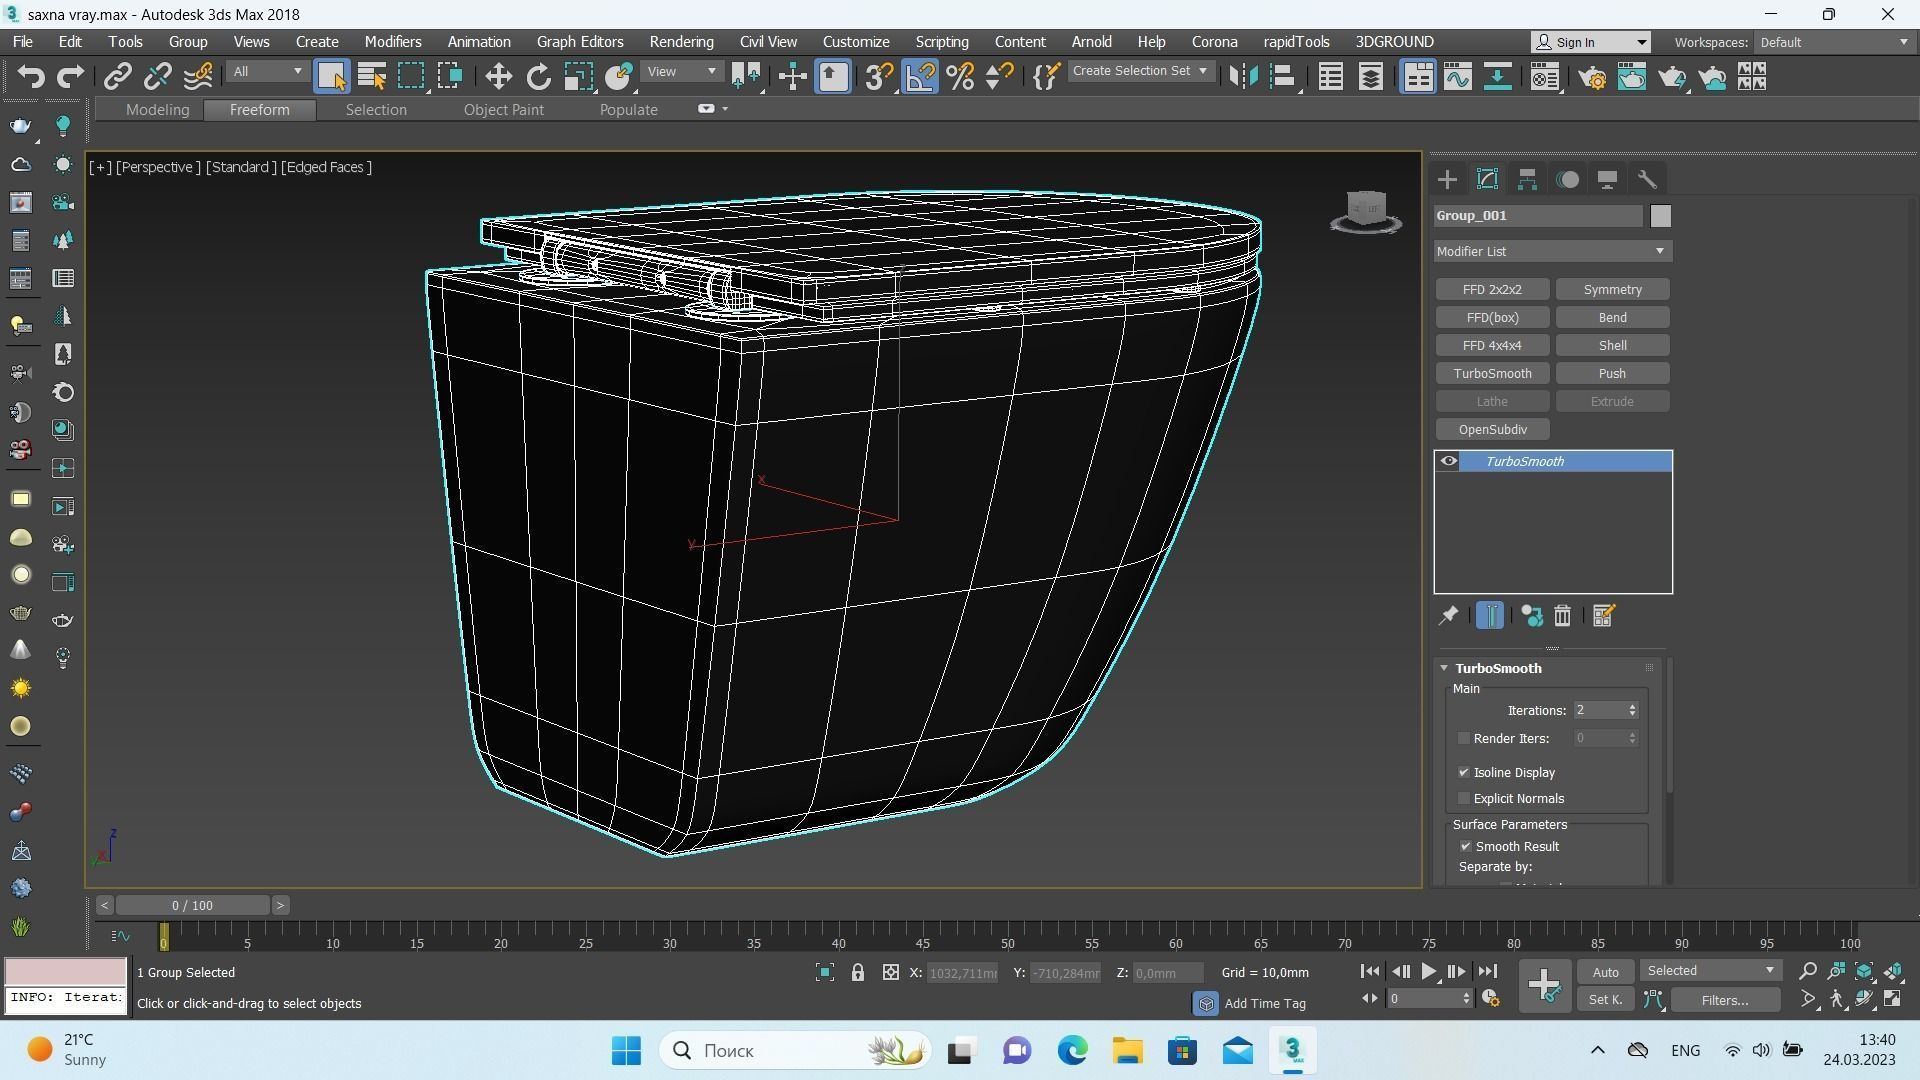
Task: Expand Create Selection Set dropdown
Action: 1140,71
